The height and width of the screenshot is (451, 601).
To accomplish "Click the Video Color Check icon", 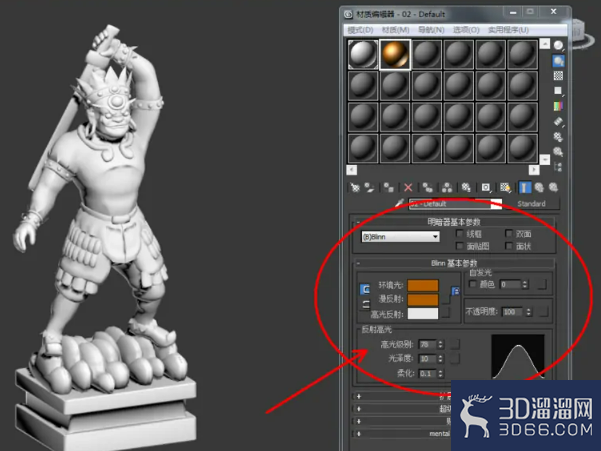I will 558,106.
